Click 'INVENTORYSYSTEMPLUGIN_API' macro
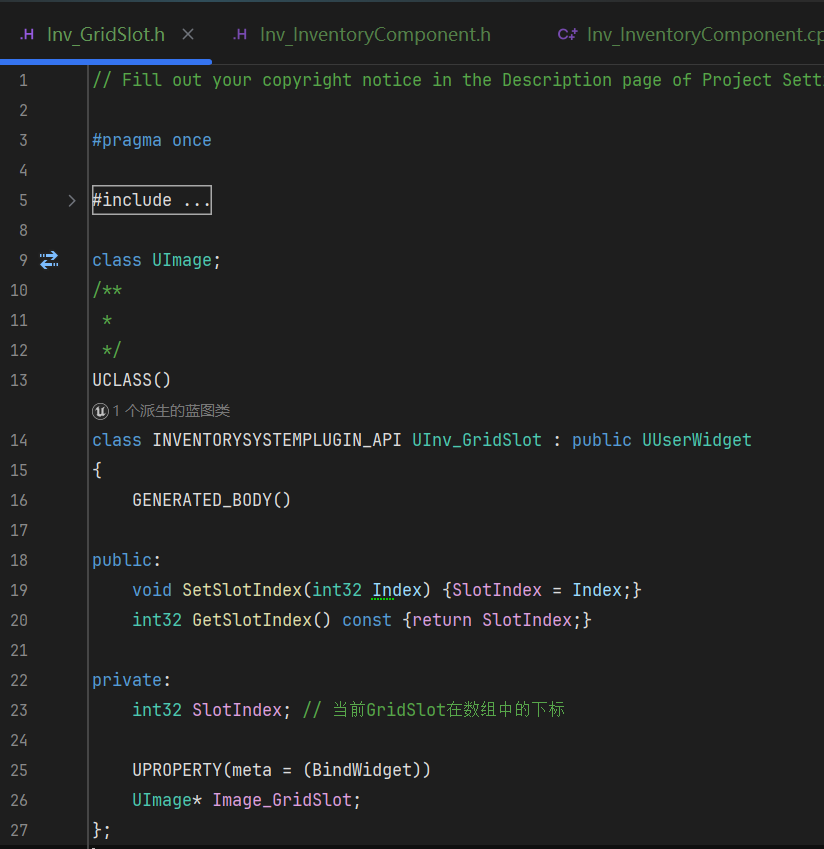The height and width of the screenshot is (849, 824). coord(277,440)
